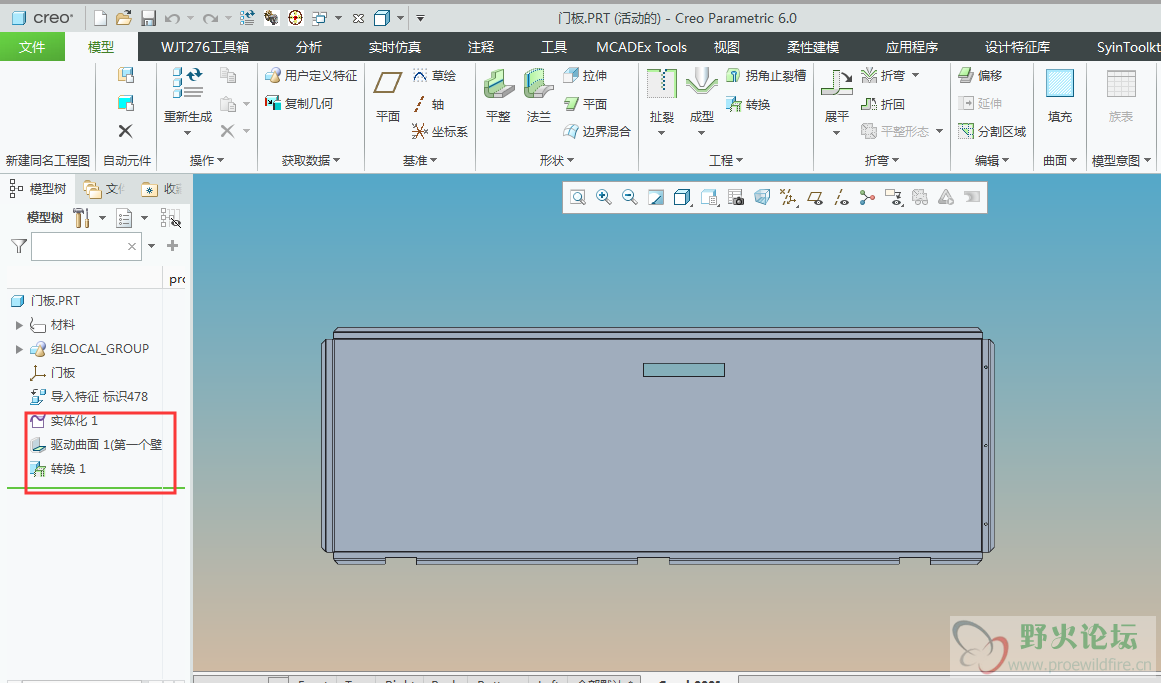Click the Rip (扯裂) button
1161x683 pixels.
(x=661, y=101)
